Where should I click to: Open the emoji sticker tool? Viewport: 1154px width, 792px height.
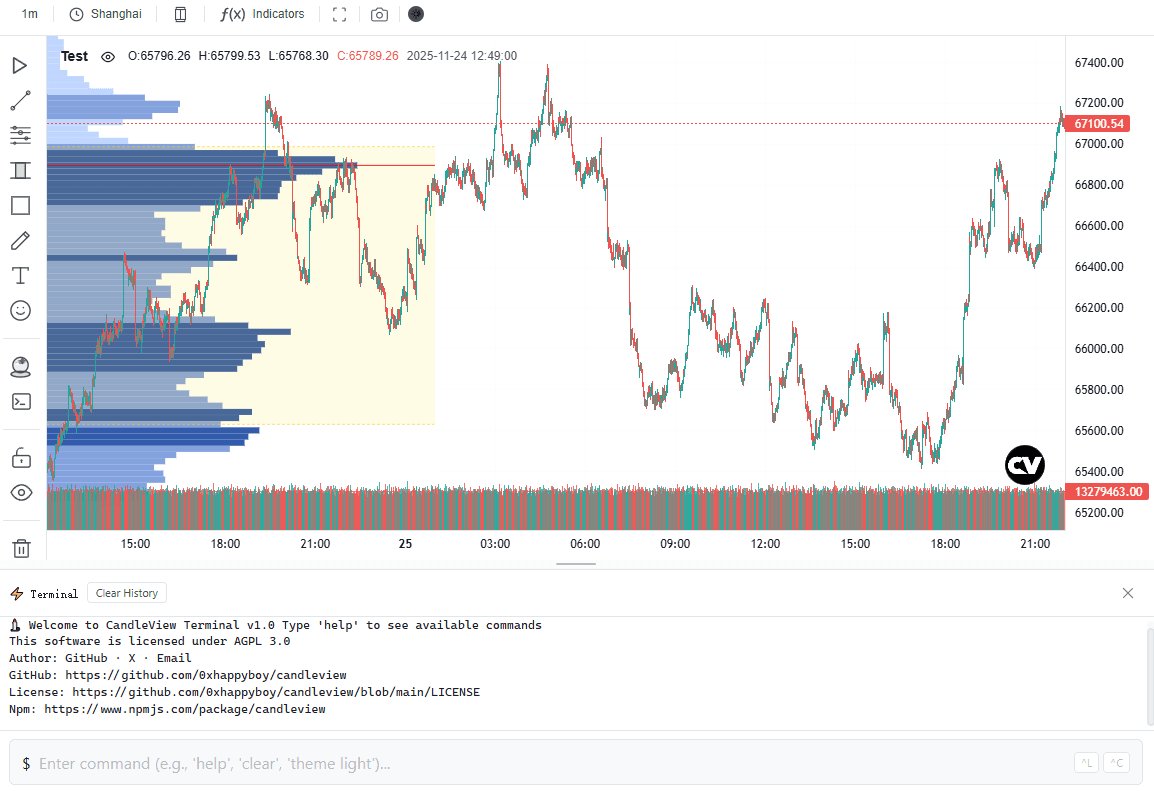(x=20, y=311)
